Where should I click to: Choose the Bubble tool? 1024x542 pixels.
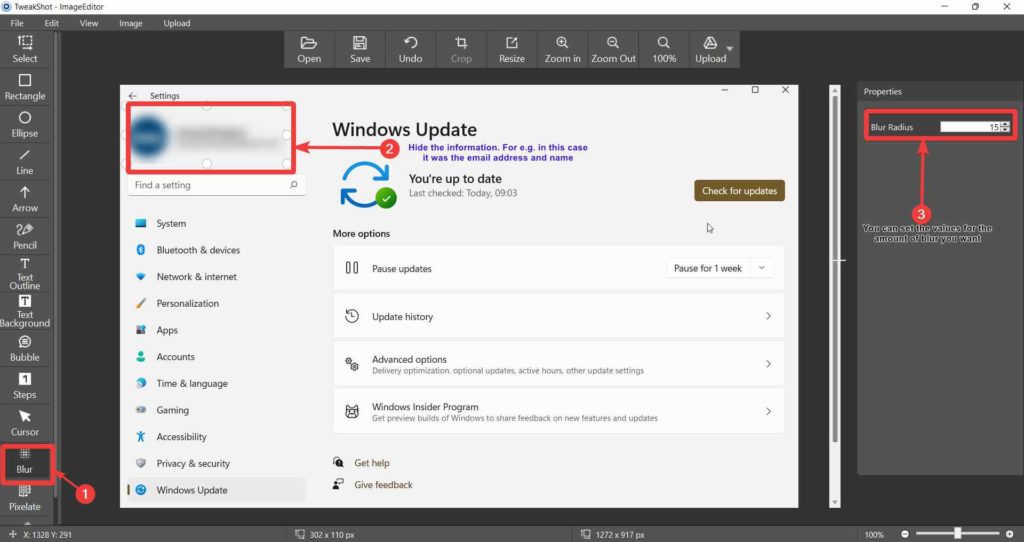click(x=25, y=348)
